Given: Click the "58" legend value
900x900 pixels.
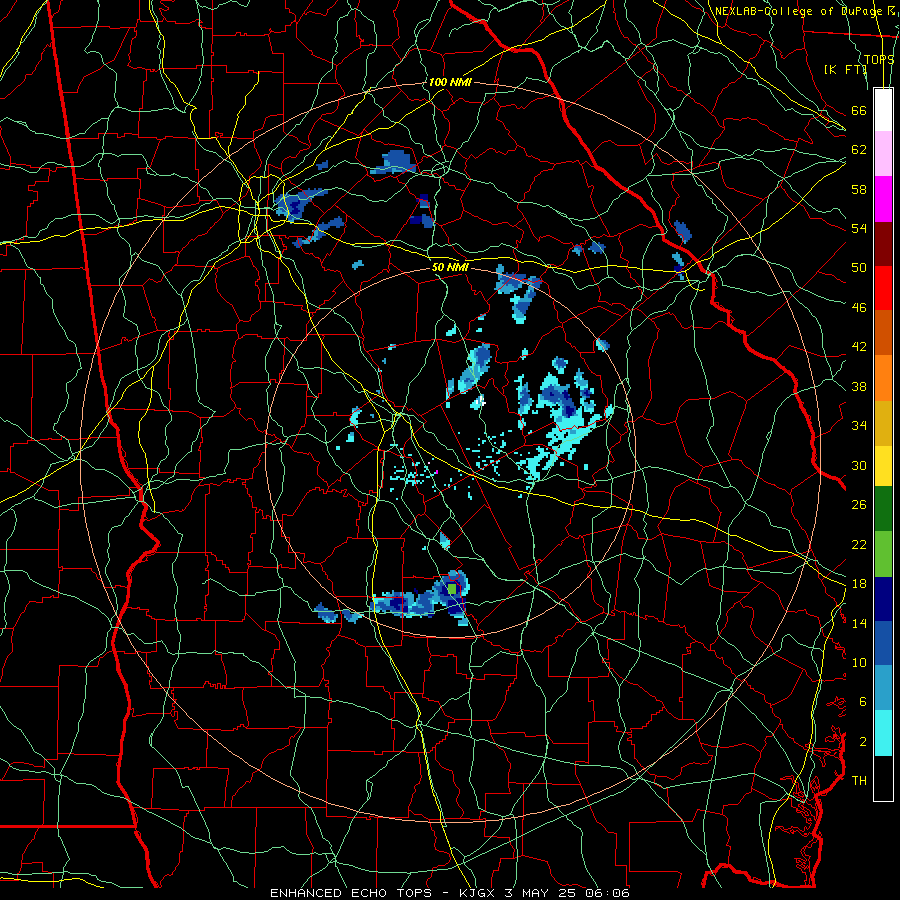Looking at the screenshot, I should coord(859,189).
